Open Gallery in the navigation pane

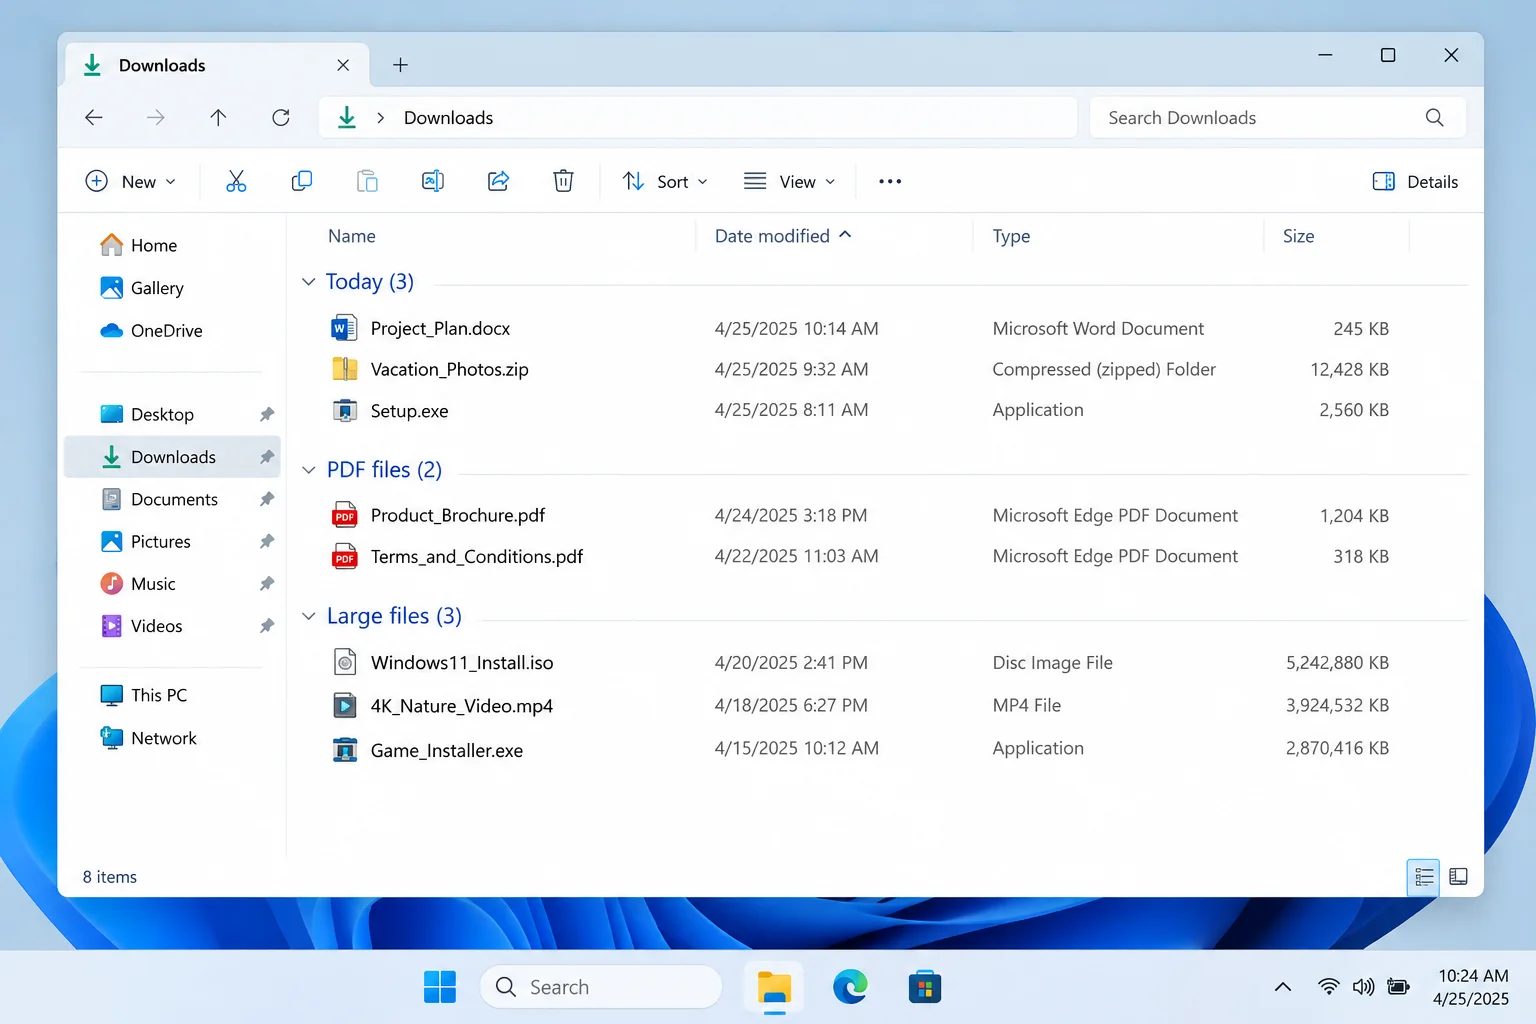[x=142, y=288]
